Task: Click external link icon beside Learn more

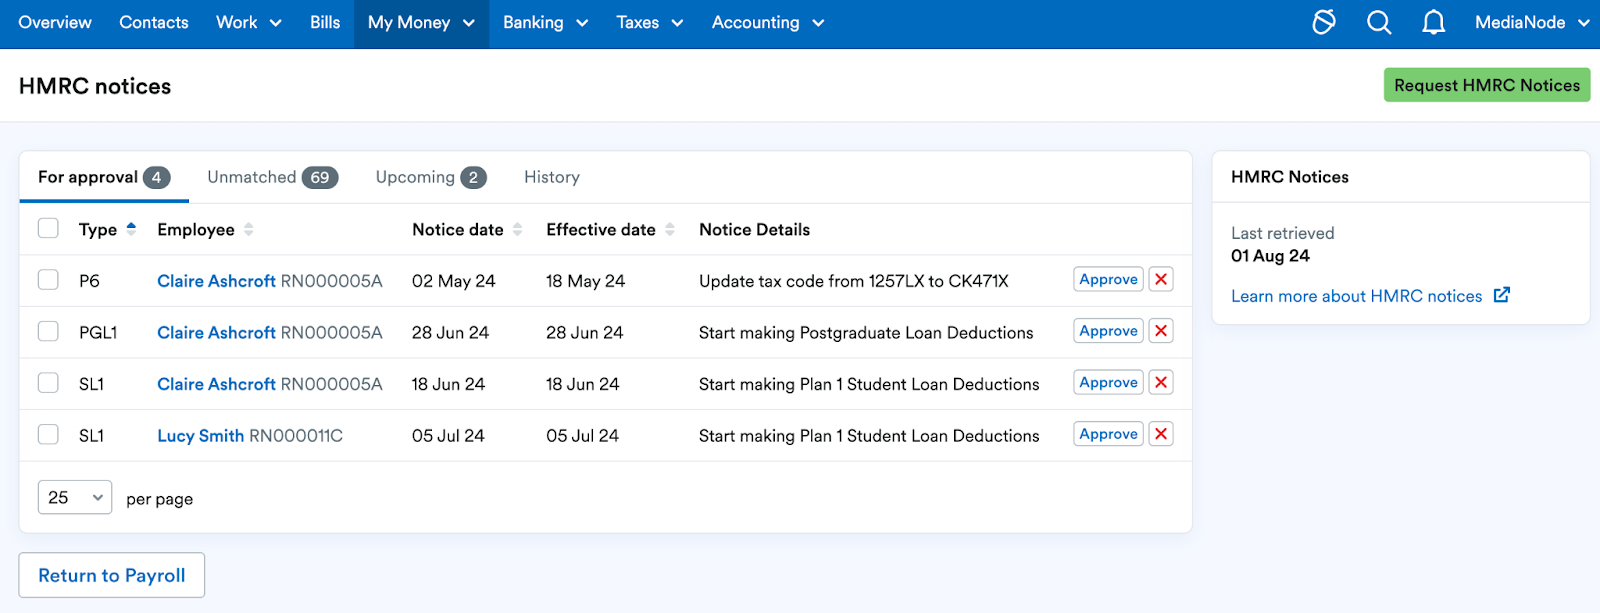Action: pyautogui.click(x=1501, y=295)
